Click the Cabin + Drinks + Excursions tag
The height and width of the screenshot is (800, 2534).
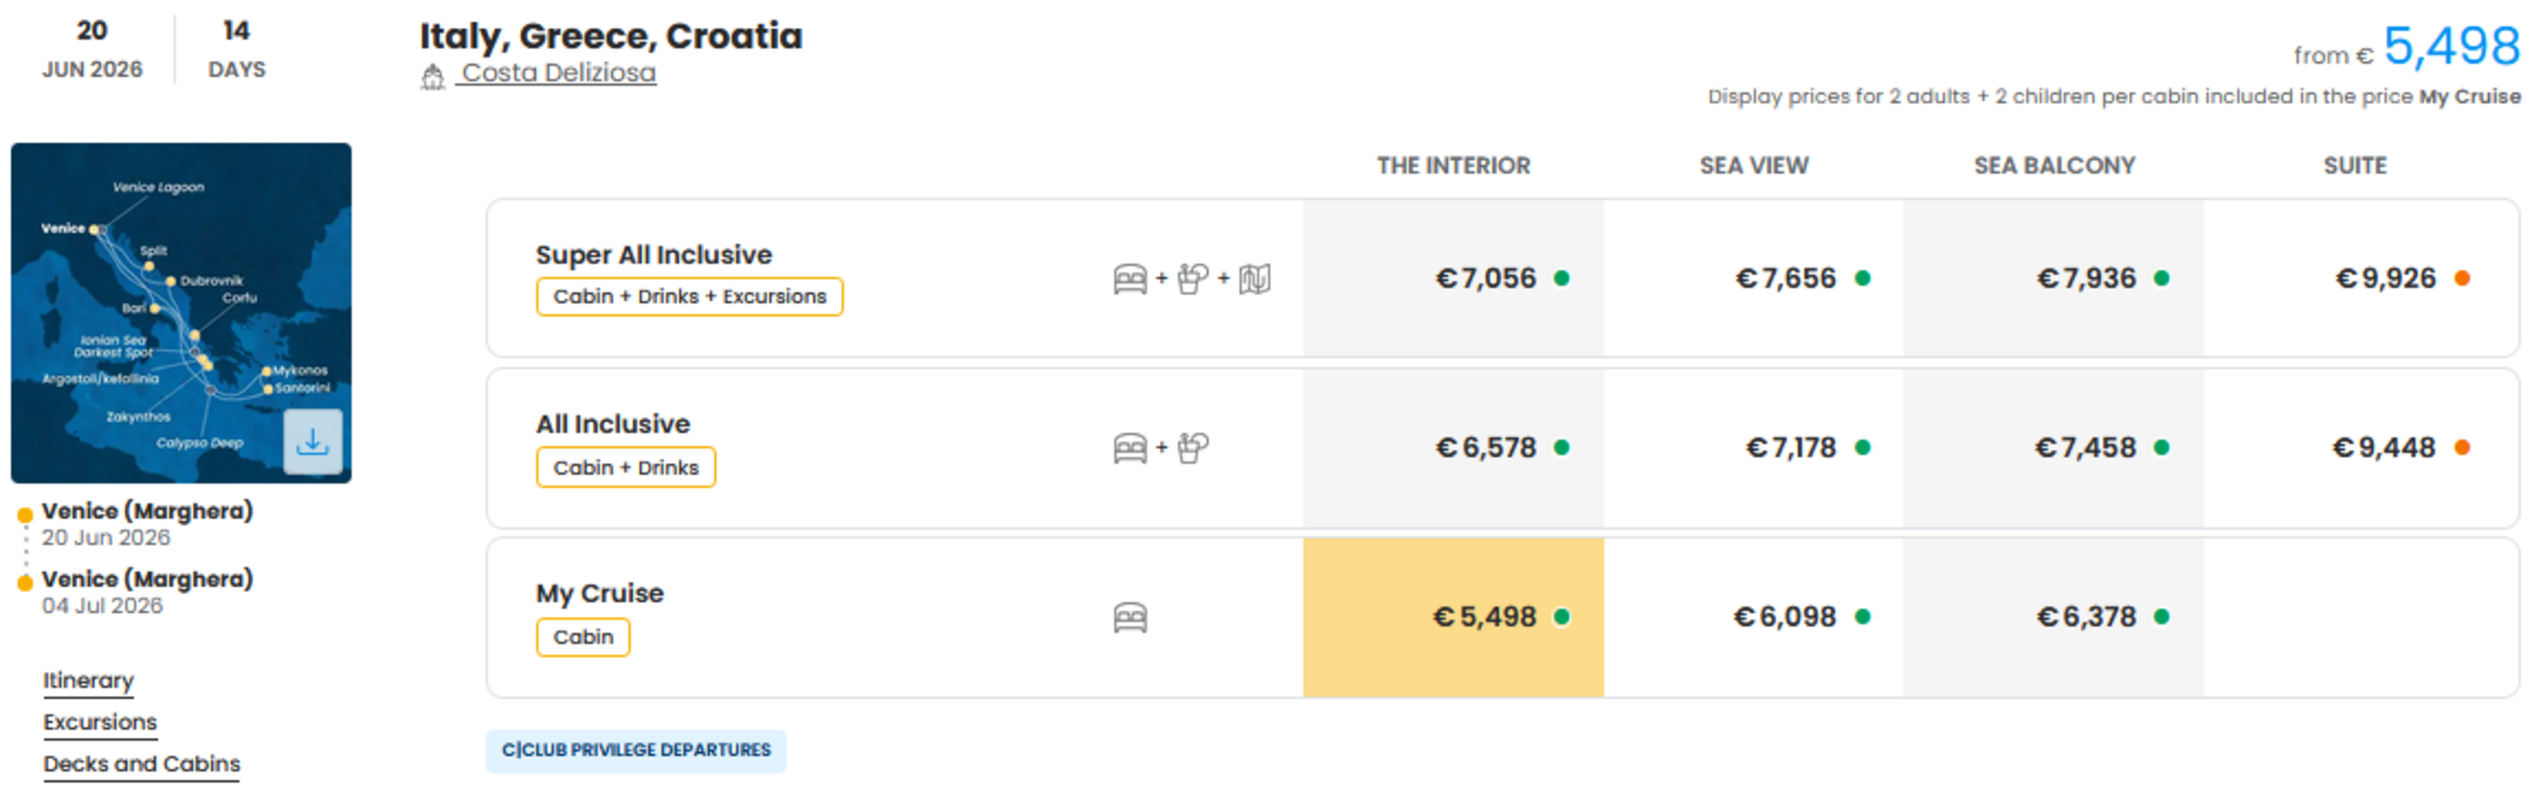click(689, 297)
